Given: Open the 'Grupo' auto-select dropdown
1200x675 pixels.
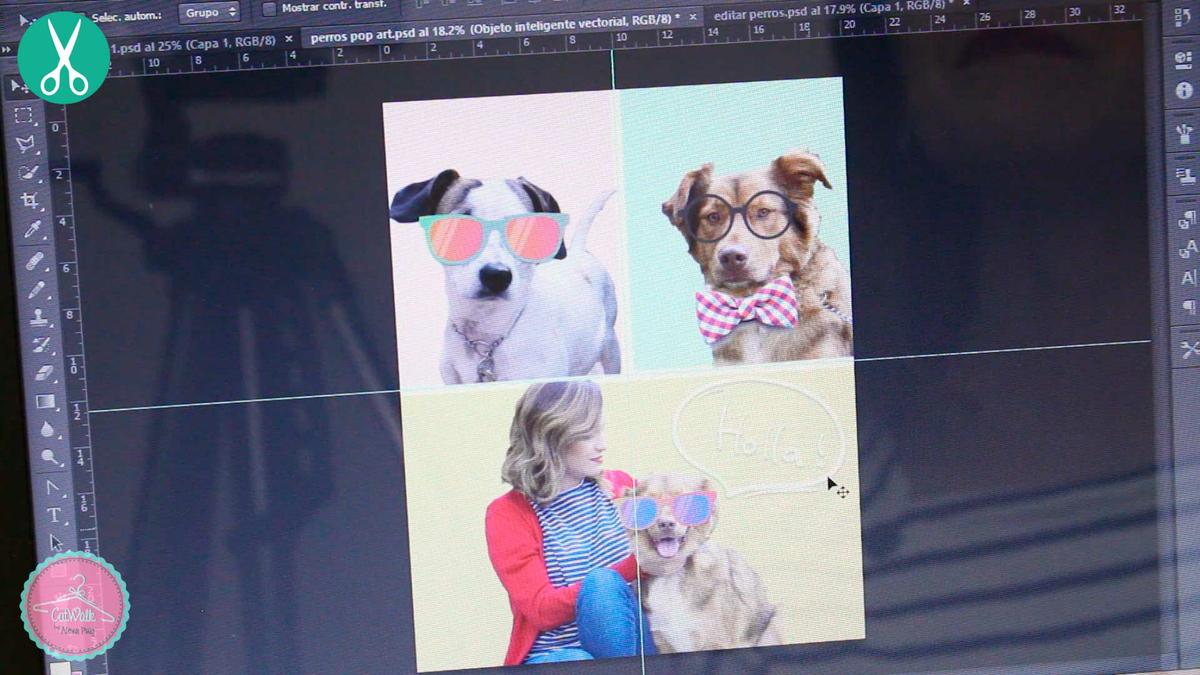Looking at the screenshot, I should pyautogui.click(x=209, y=12).
